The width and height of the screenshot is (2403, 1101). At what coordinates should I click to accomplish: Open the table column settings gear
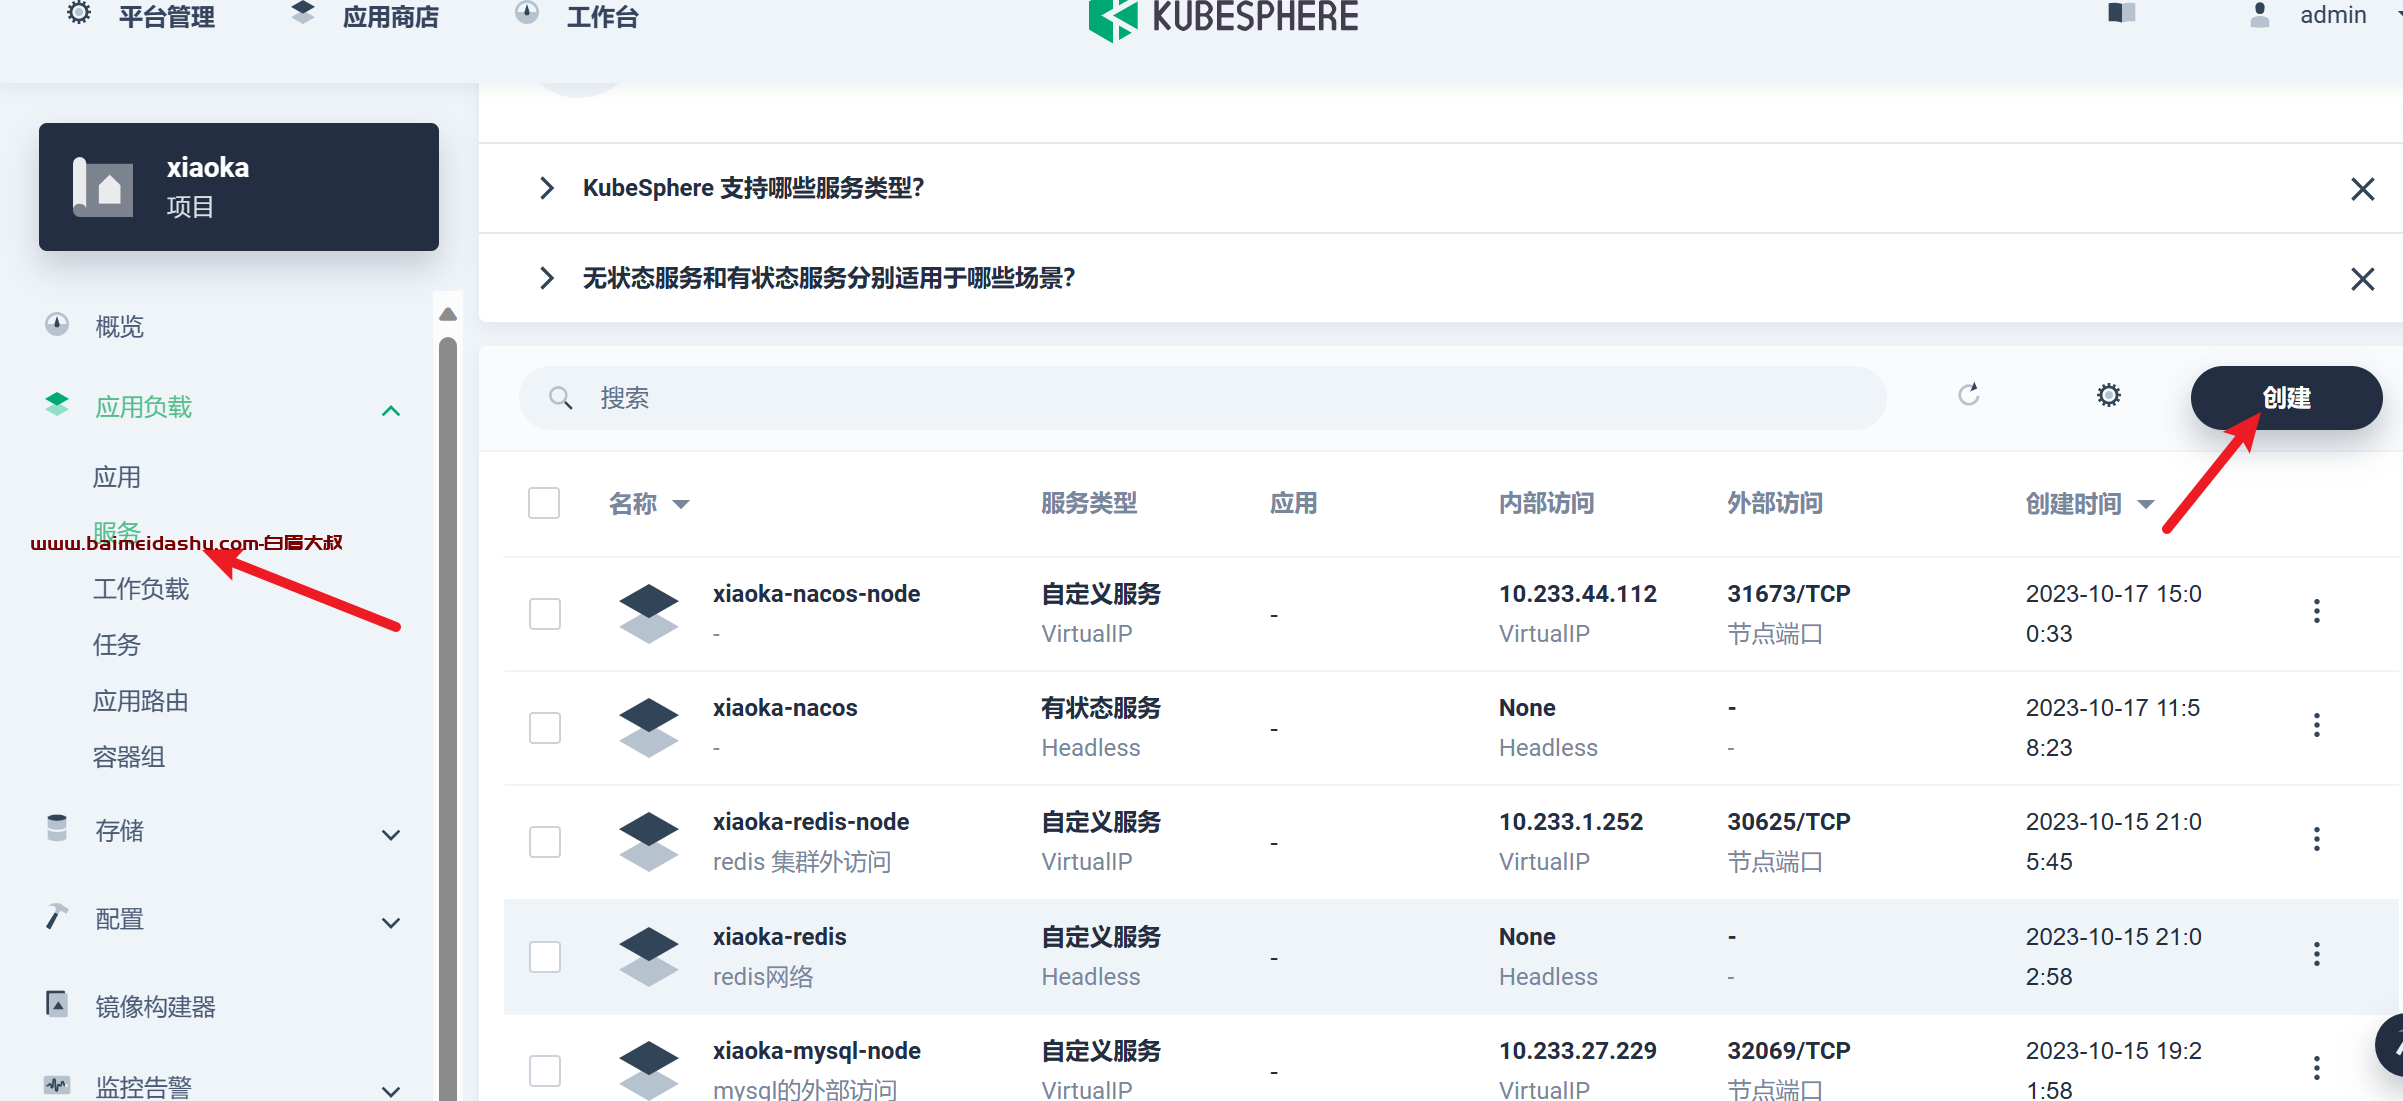pos(2109,395)
